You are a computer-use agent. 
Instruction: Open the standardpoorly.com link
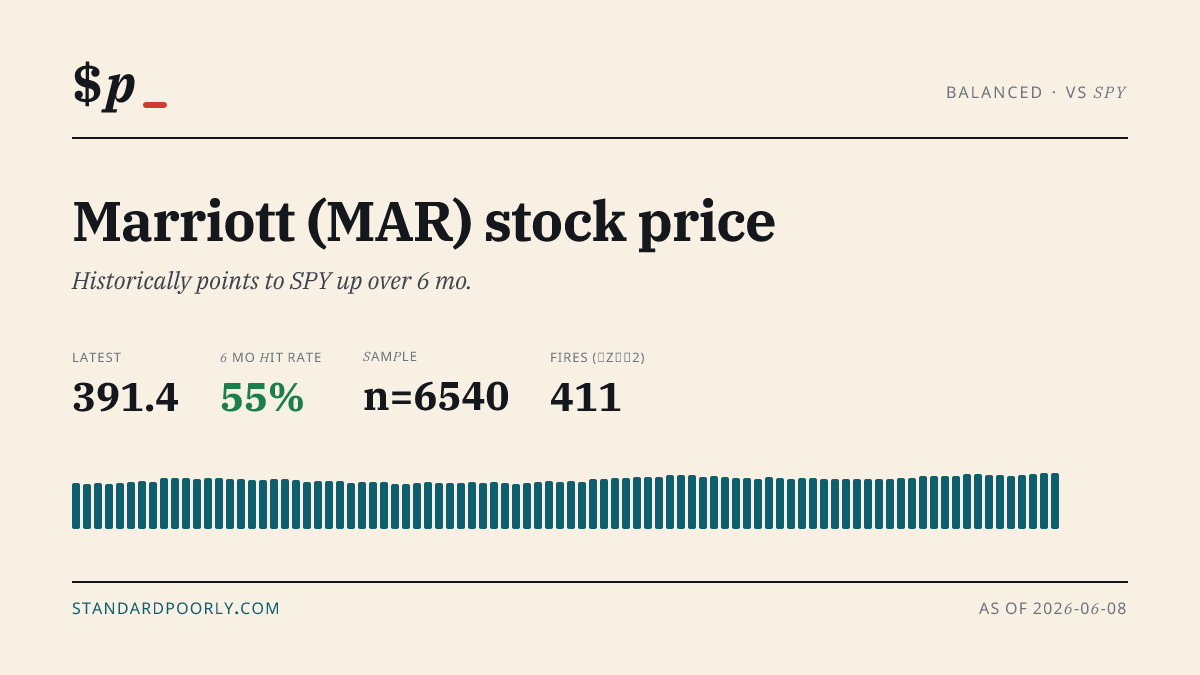pyautogui.click(x=176, y=608)
